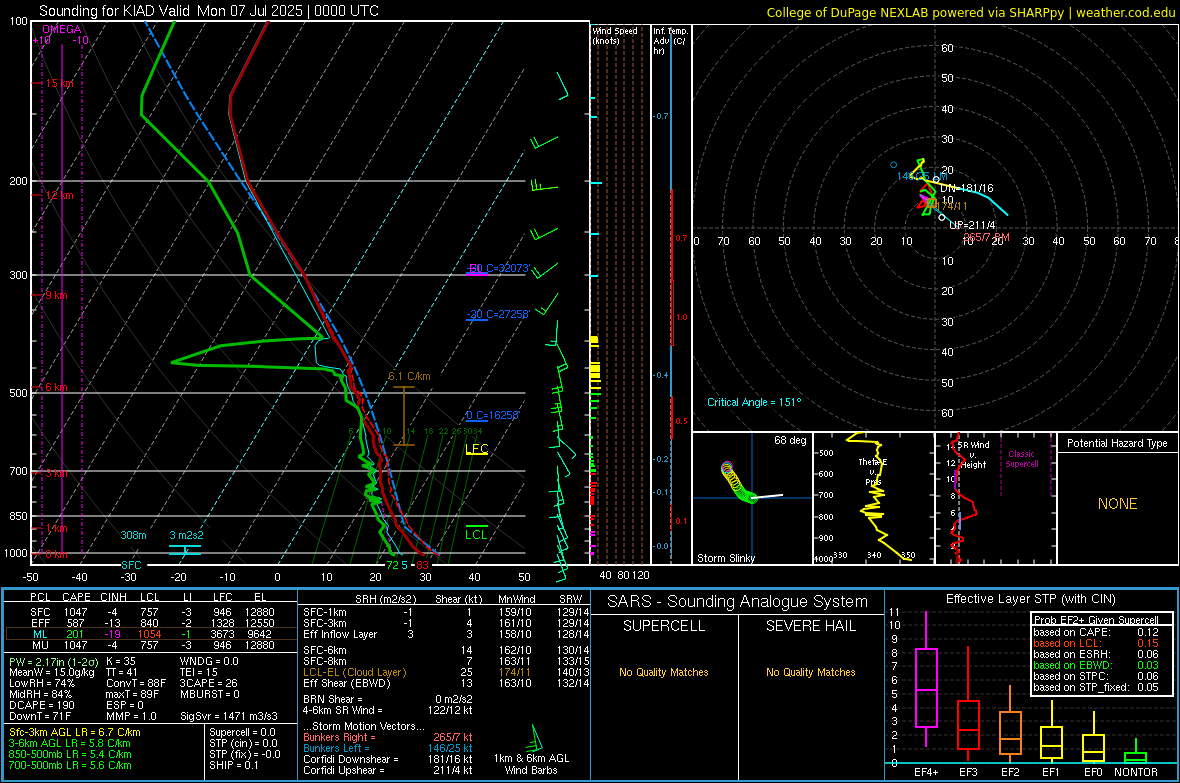Click the magenta 'Classic Supercell' label
Screen dimensions: 1180x783
[x=1021, y=459]
